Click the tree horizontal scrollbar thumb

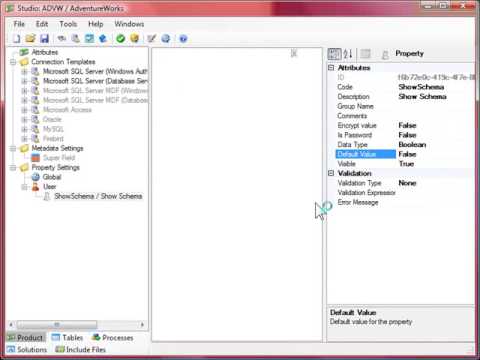pos(57,324)
